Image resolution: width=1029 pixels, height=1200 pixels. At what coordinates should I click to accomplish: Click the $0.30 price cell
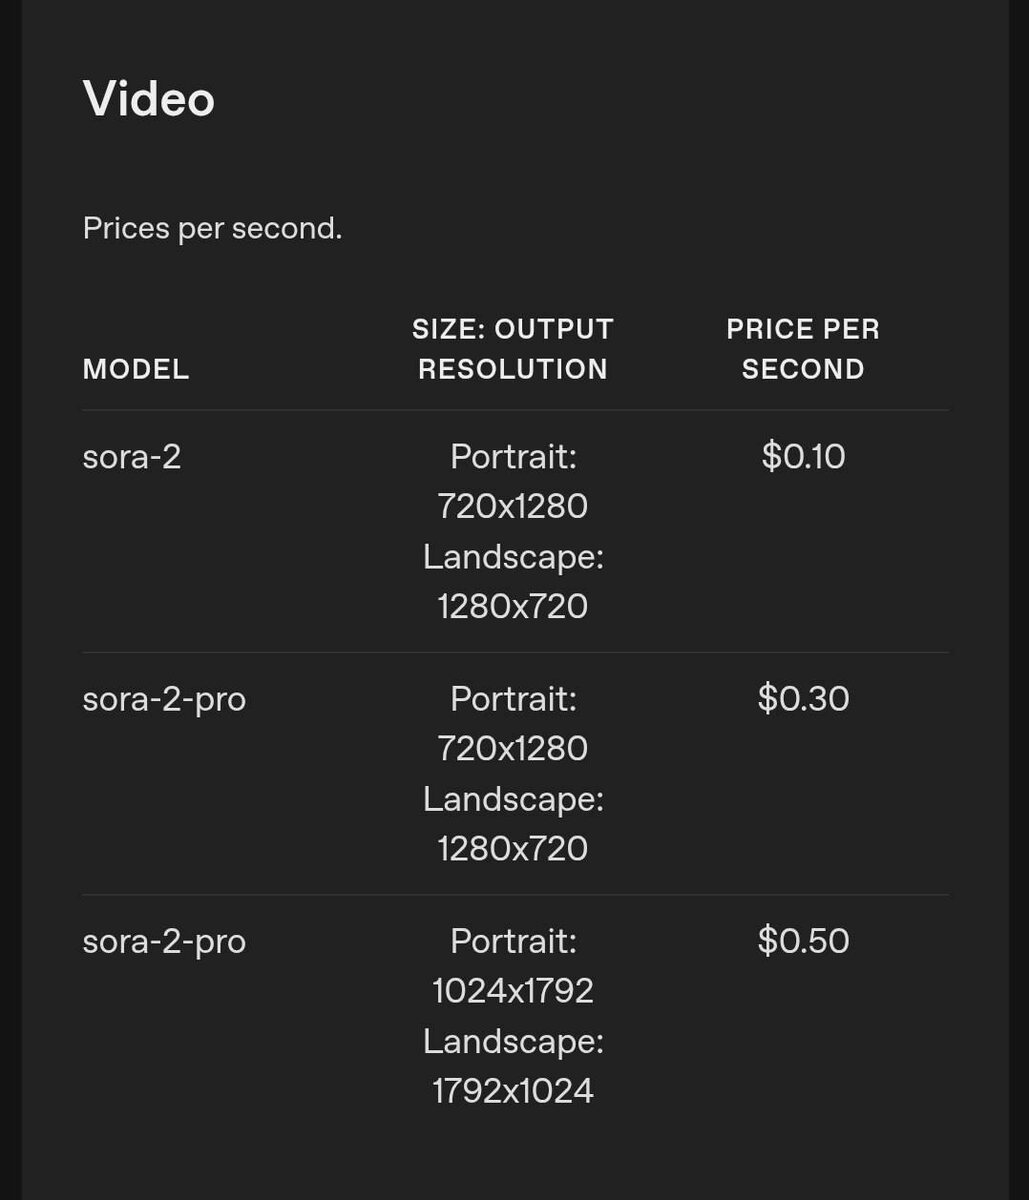click(x=803, y=699)
